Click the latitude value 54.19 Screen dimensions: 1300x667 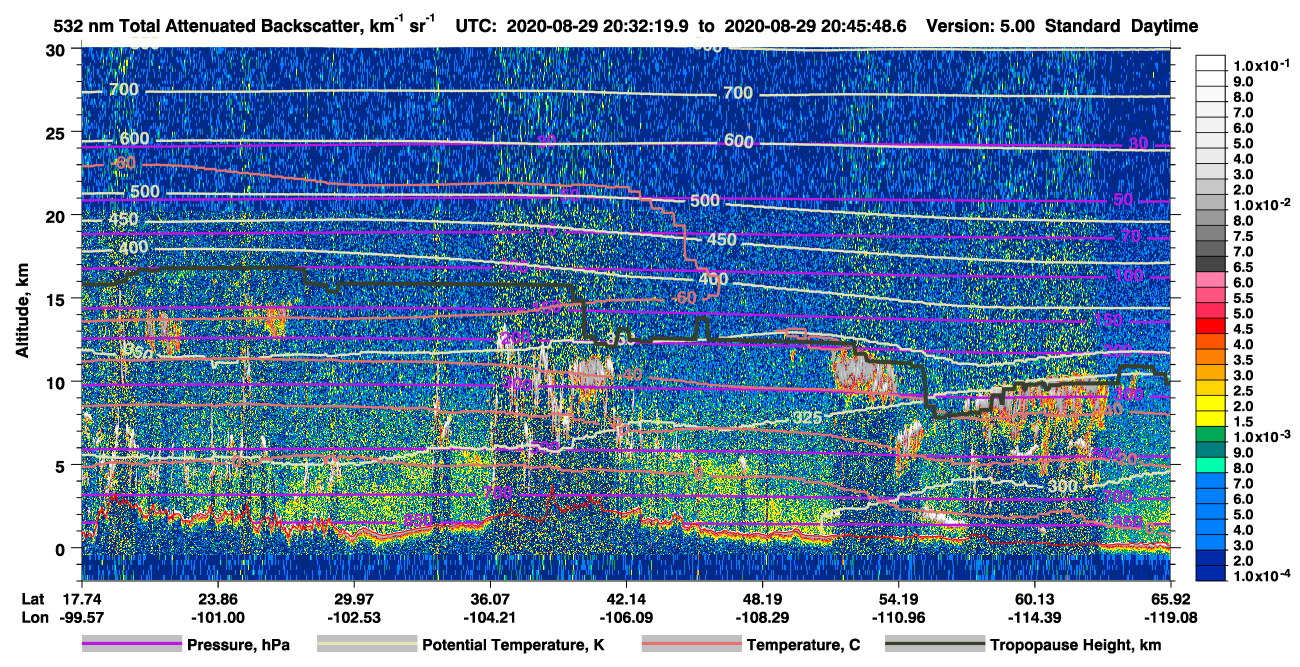tap(898, 599)
